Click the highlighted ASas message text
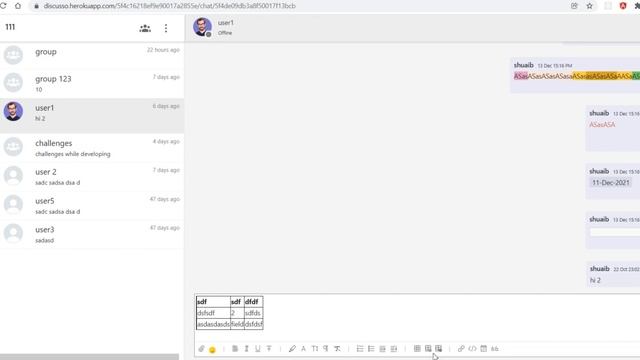This screenshot has width=640, height=360. click(577, 76)
